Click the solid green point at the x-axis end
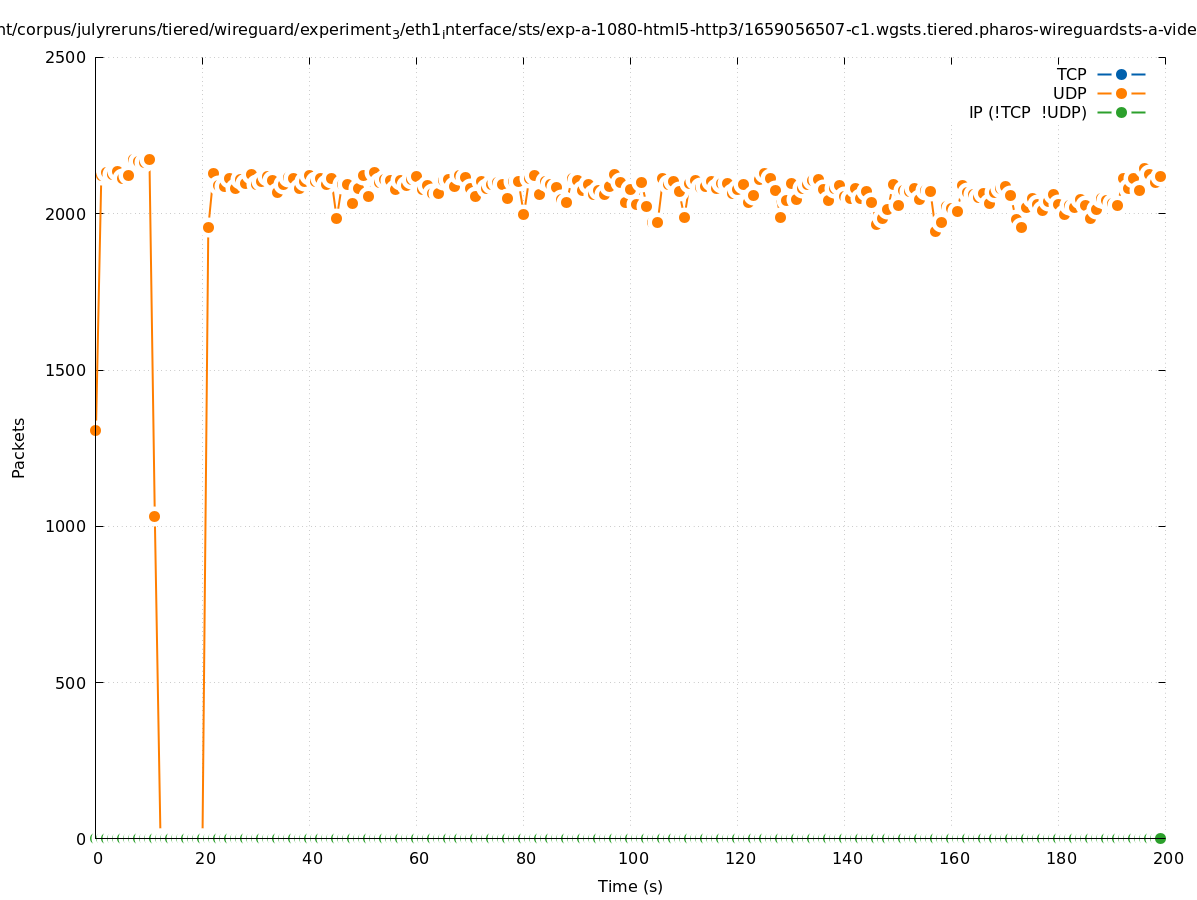Viewport: 1197px width, 900px height. click(1160, 838)
